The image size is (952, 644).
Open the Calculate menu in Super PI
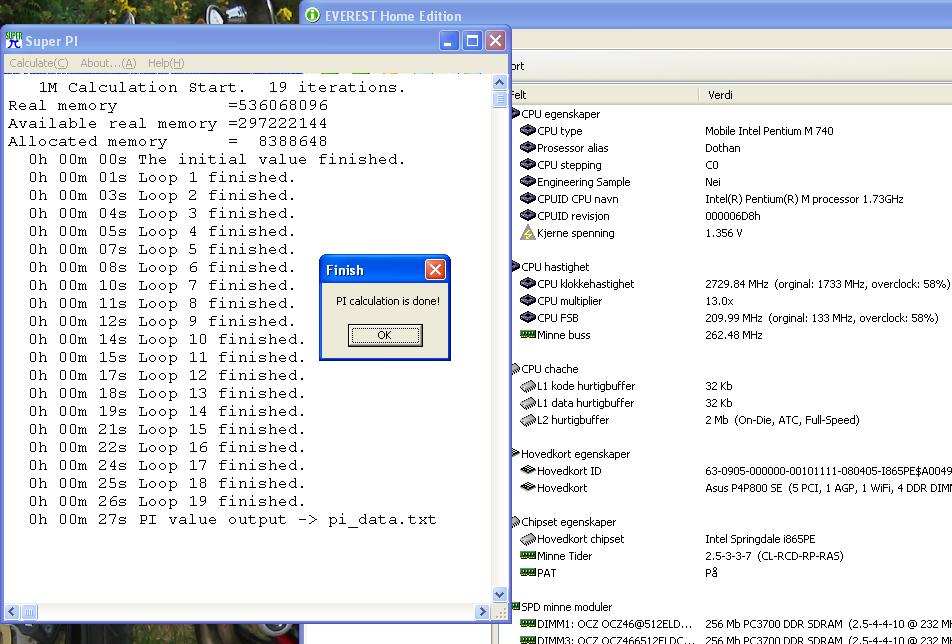click(x=39, y=63)
